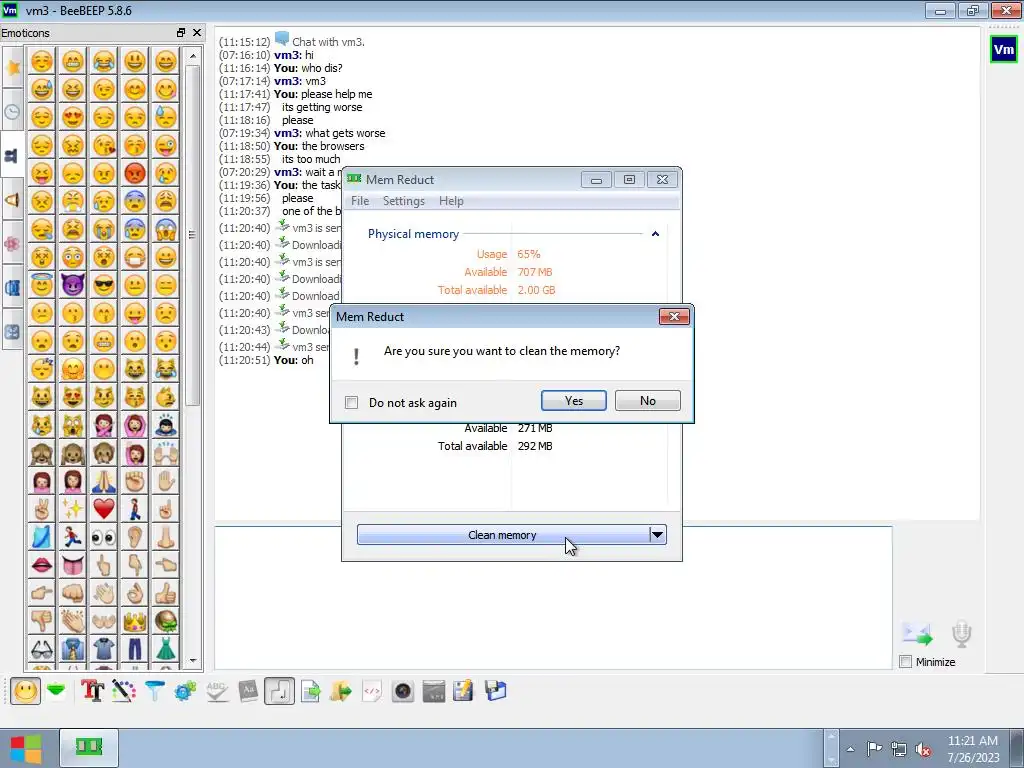Click the send message arrow icon

[x=917, y=634]
